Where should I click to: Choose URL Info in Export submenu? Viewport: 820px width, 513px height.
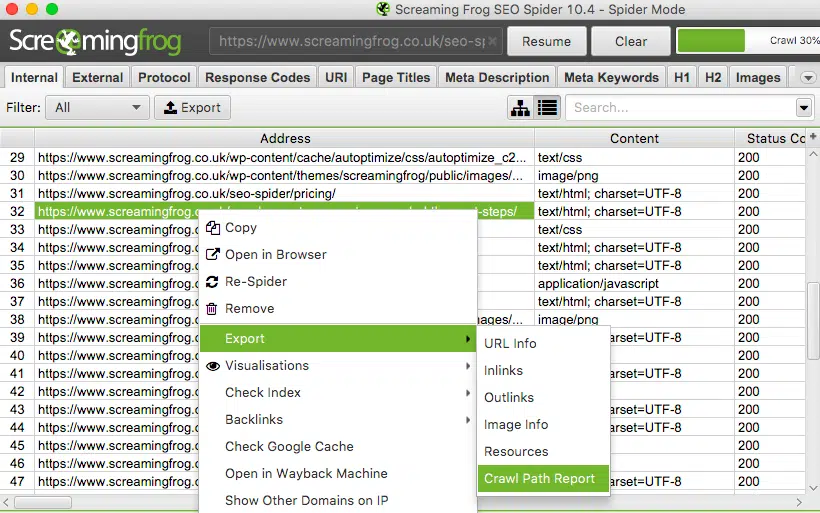pos(543,344)
